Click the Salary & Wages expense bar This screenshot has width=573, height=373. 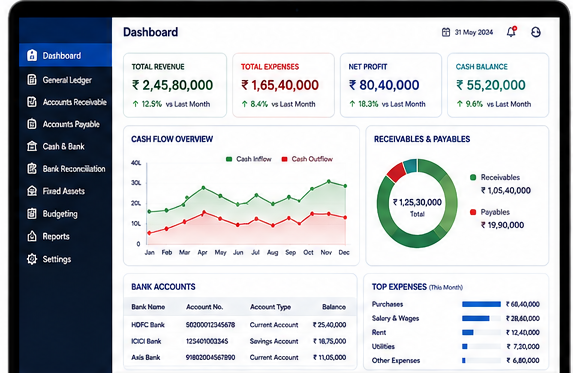[475, 318]
